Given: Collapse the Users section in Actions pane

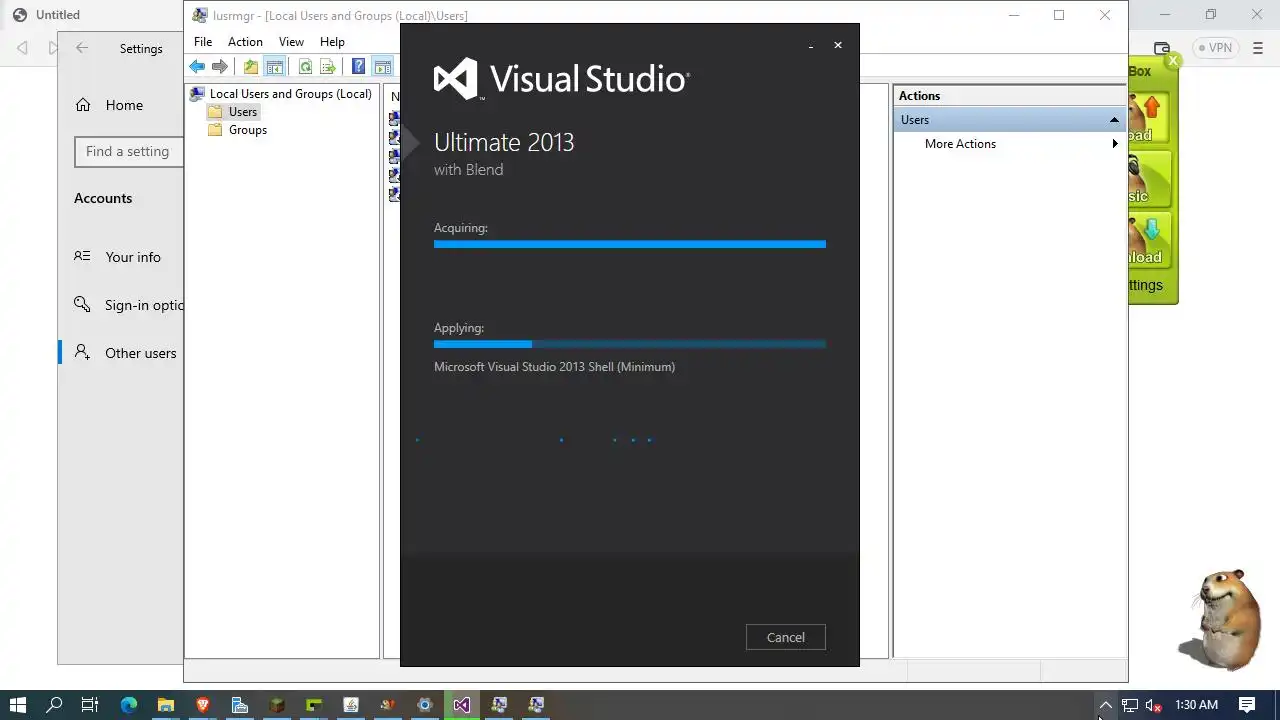Looking at the screenshot, I should (x=1114, y=120).
